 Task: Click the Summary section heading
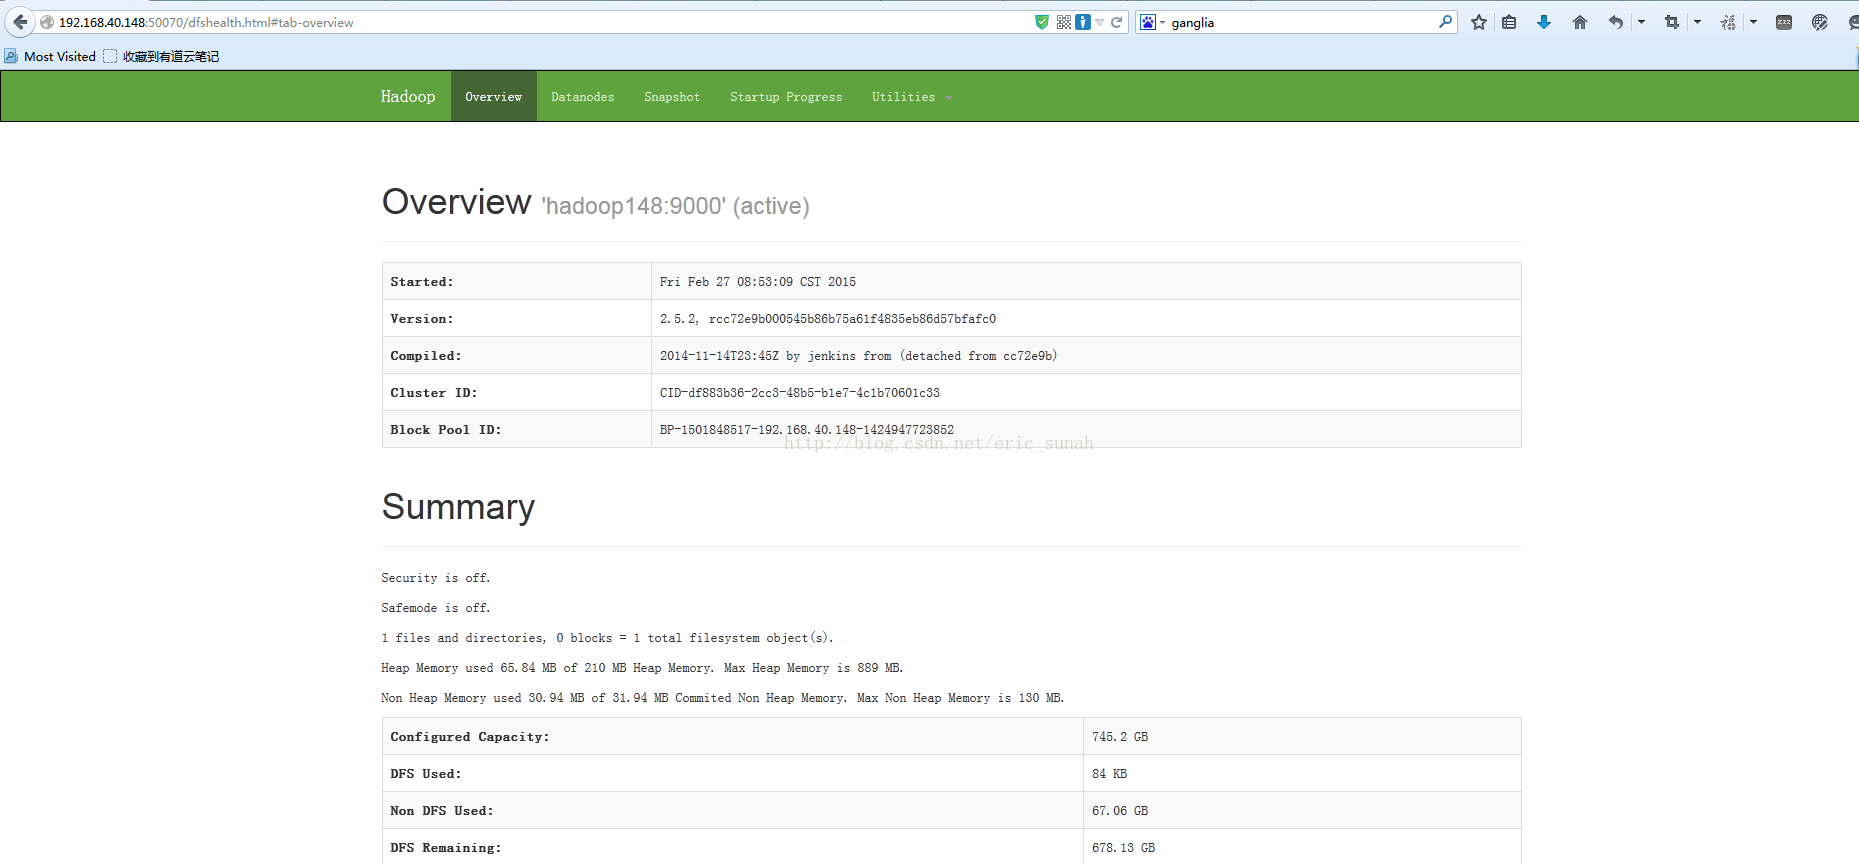[458, 507]
